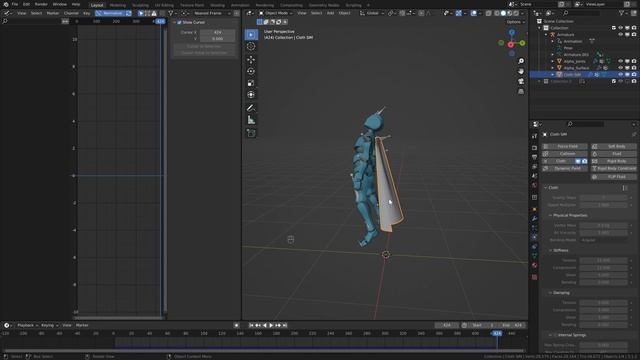
Task: Click the Dynamic Paint physics button
Action: pyautogui.click(x=565, y=169)
